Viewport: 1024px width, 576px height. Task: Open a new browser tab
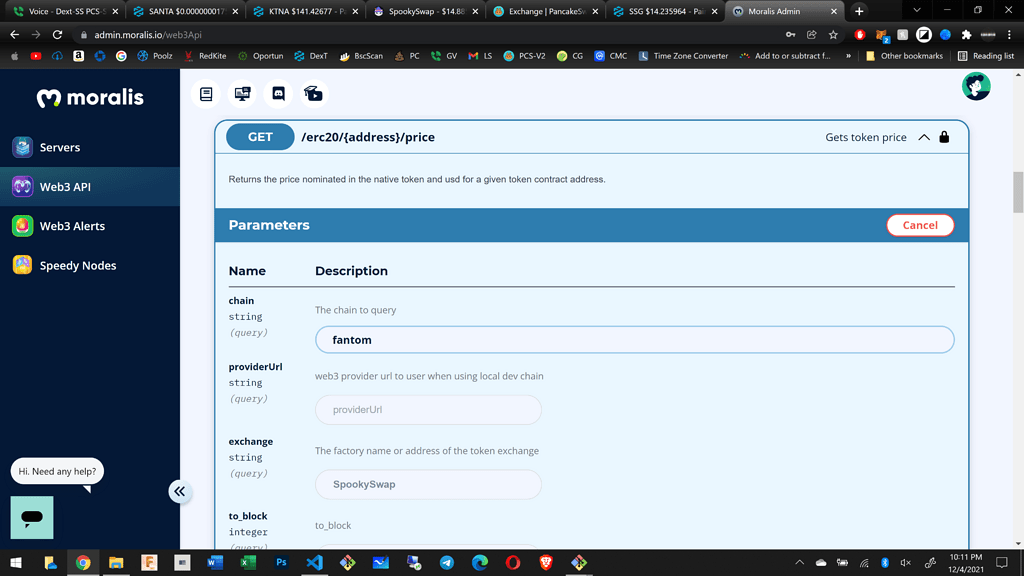tap(859, 11)
